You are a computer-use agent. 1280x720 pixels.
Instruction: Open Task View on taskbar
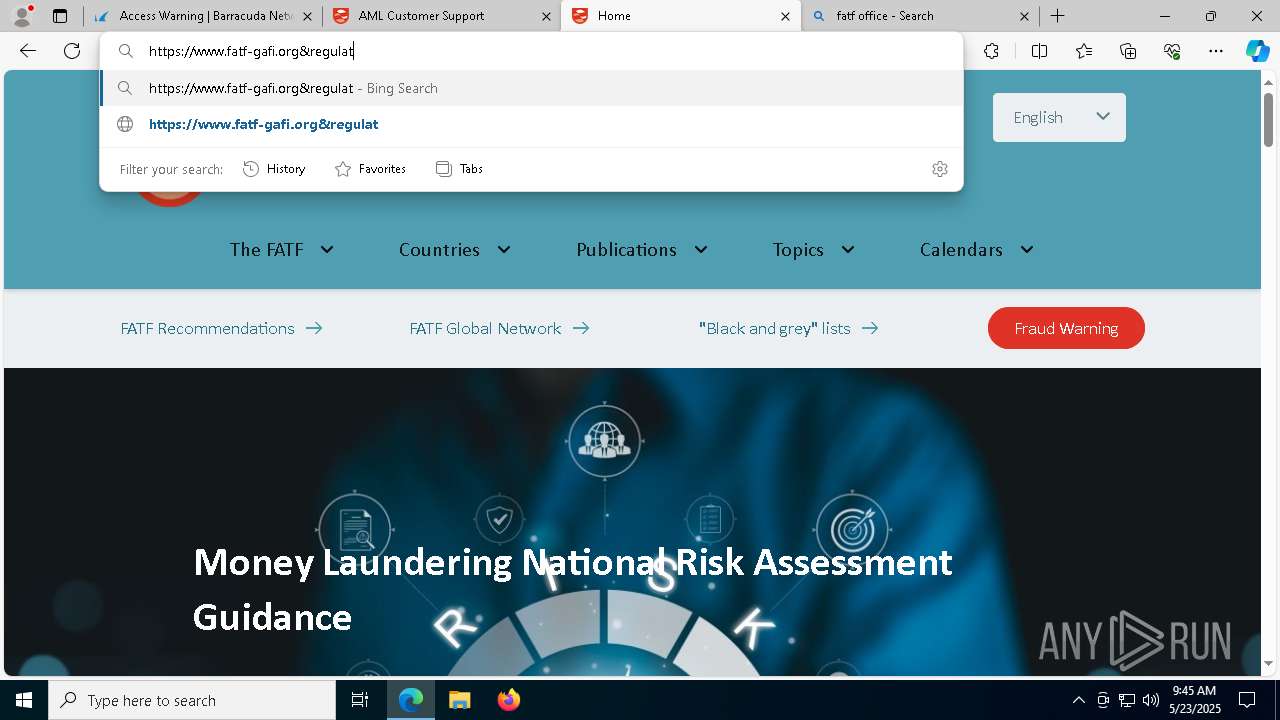click(x=360, y=700)
